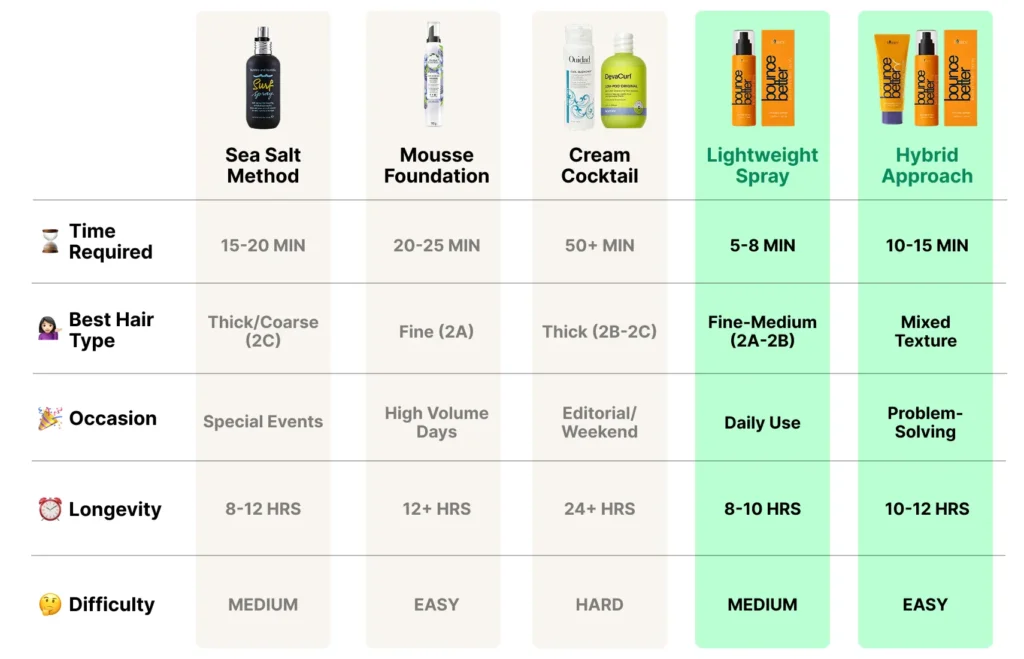Screen dimensions: 1024x659
Task: Select the Mousse Foundation column heading
Action: click(436, 165)
